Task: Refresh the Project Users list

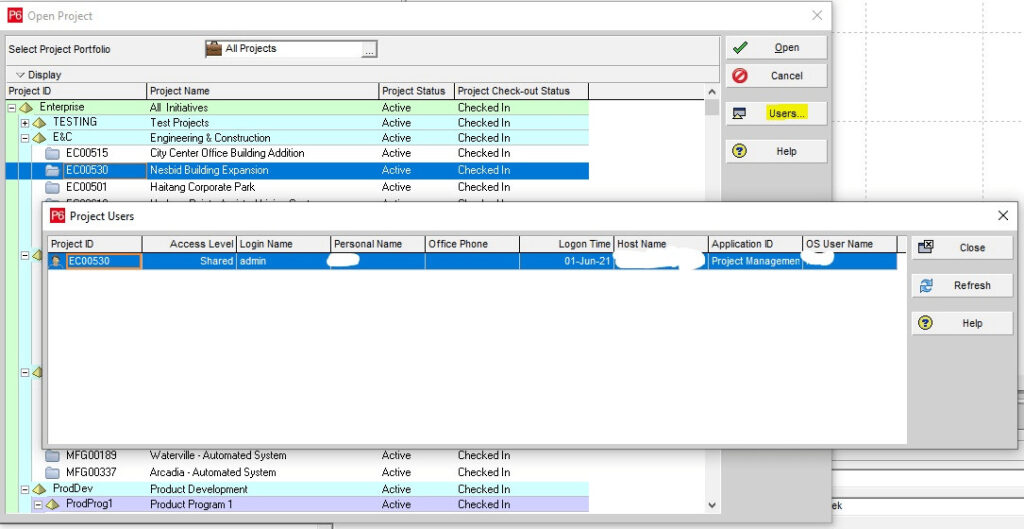Action: click(962, 285)
